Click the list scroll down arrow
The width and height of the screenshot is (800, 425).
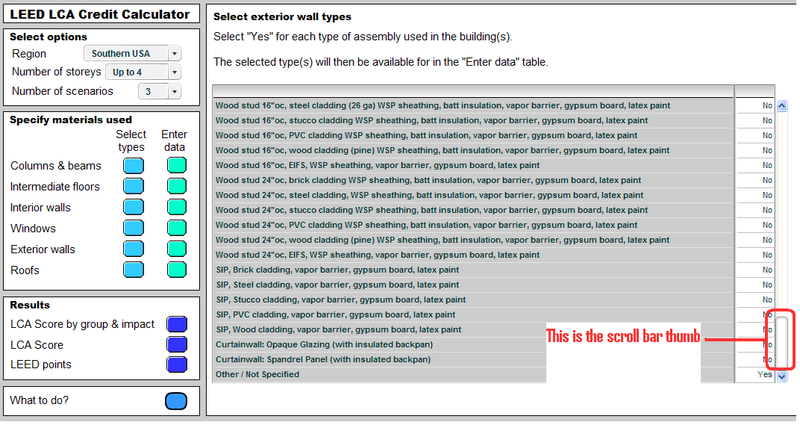pyautogui.click(x=782, y=377)
